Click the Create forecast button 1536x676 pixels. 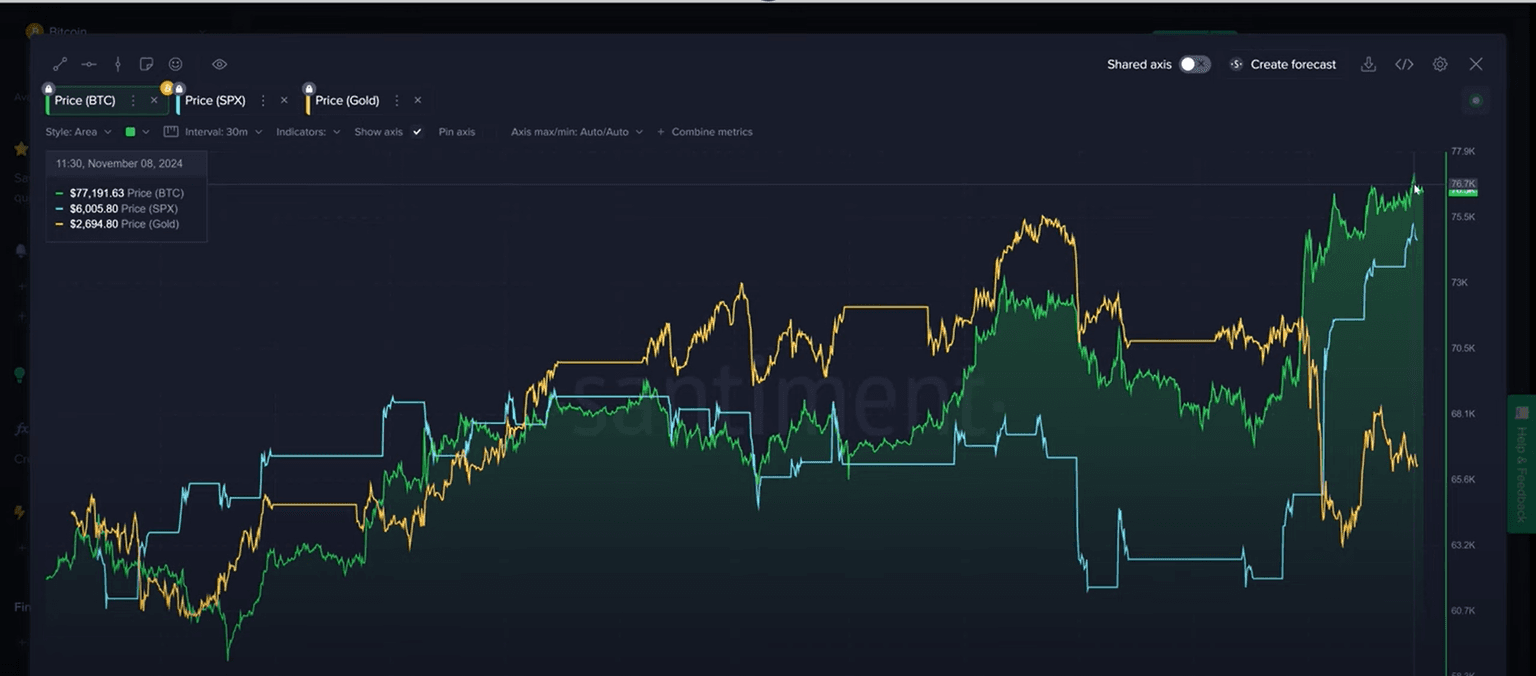(x=1283, y=64)
